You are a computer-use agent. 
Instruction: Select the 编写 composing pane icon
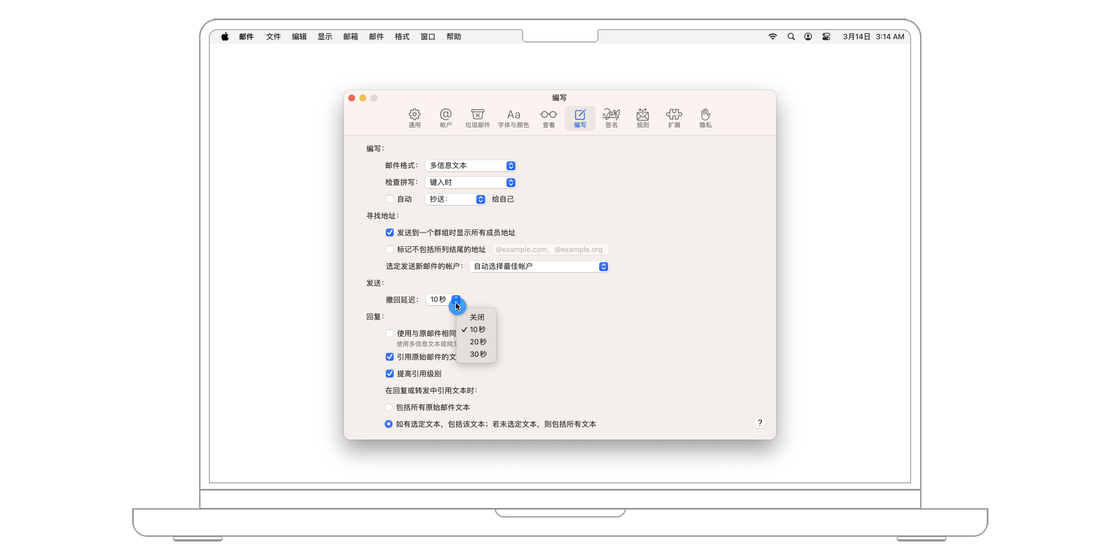pyautogui.click(x=580, y=118)
